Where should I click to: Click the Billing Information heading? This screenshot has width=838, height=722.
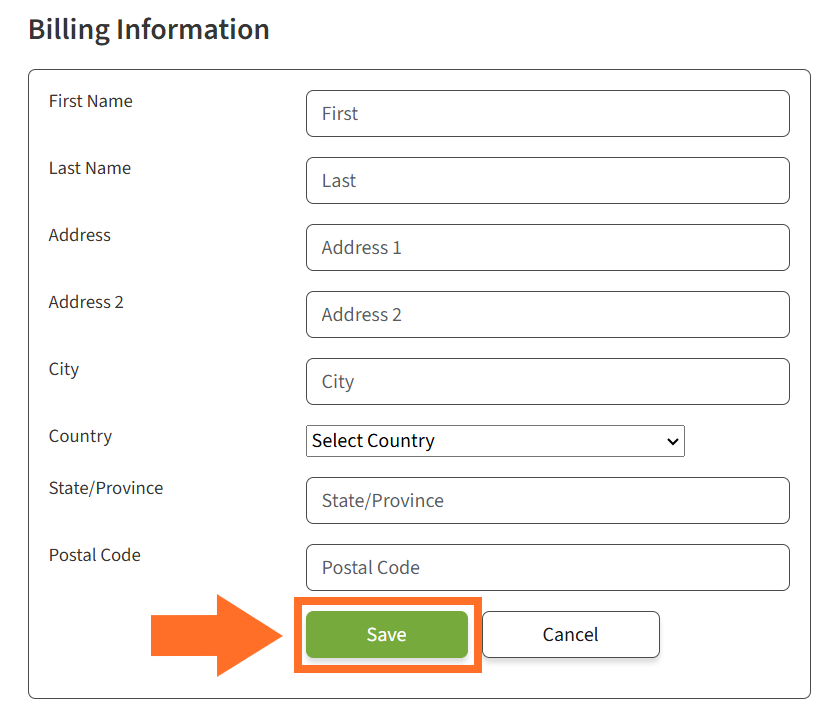pyautogui.click(x=149, y=30)
